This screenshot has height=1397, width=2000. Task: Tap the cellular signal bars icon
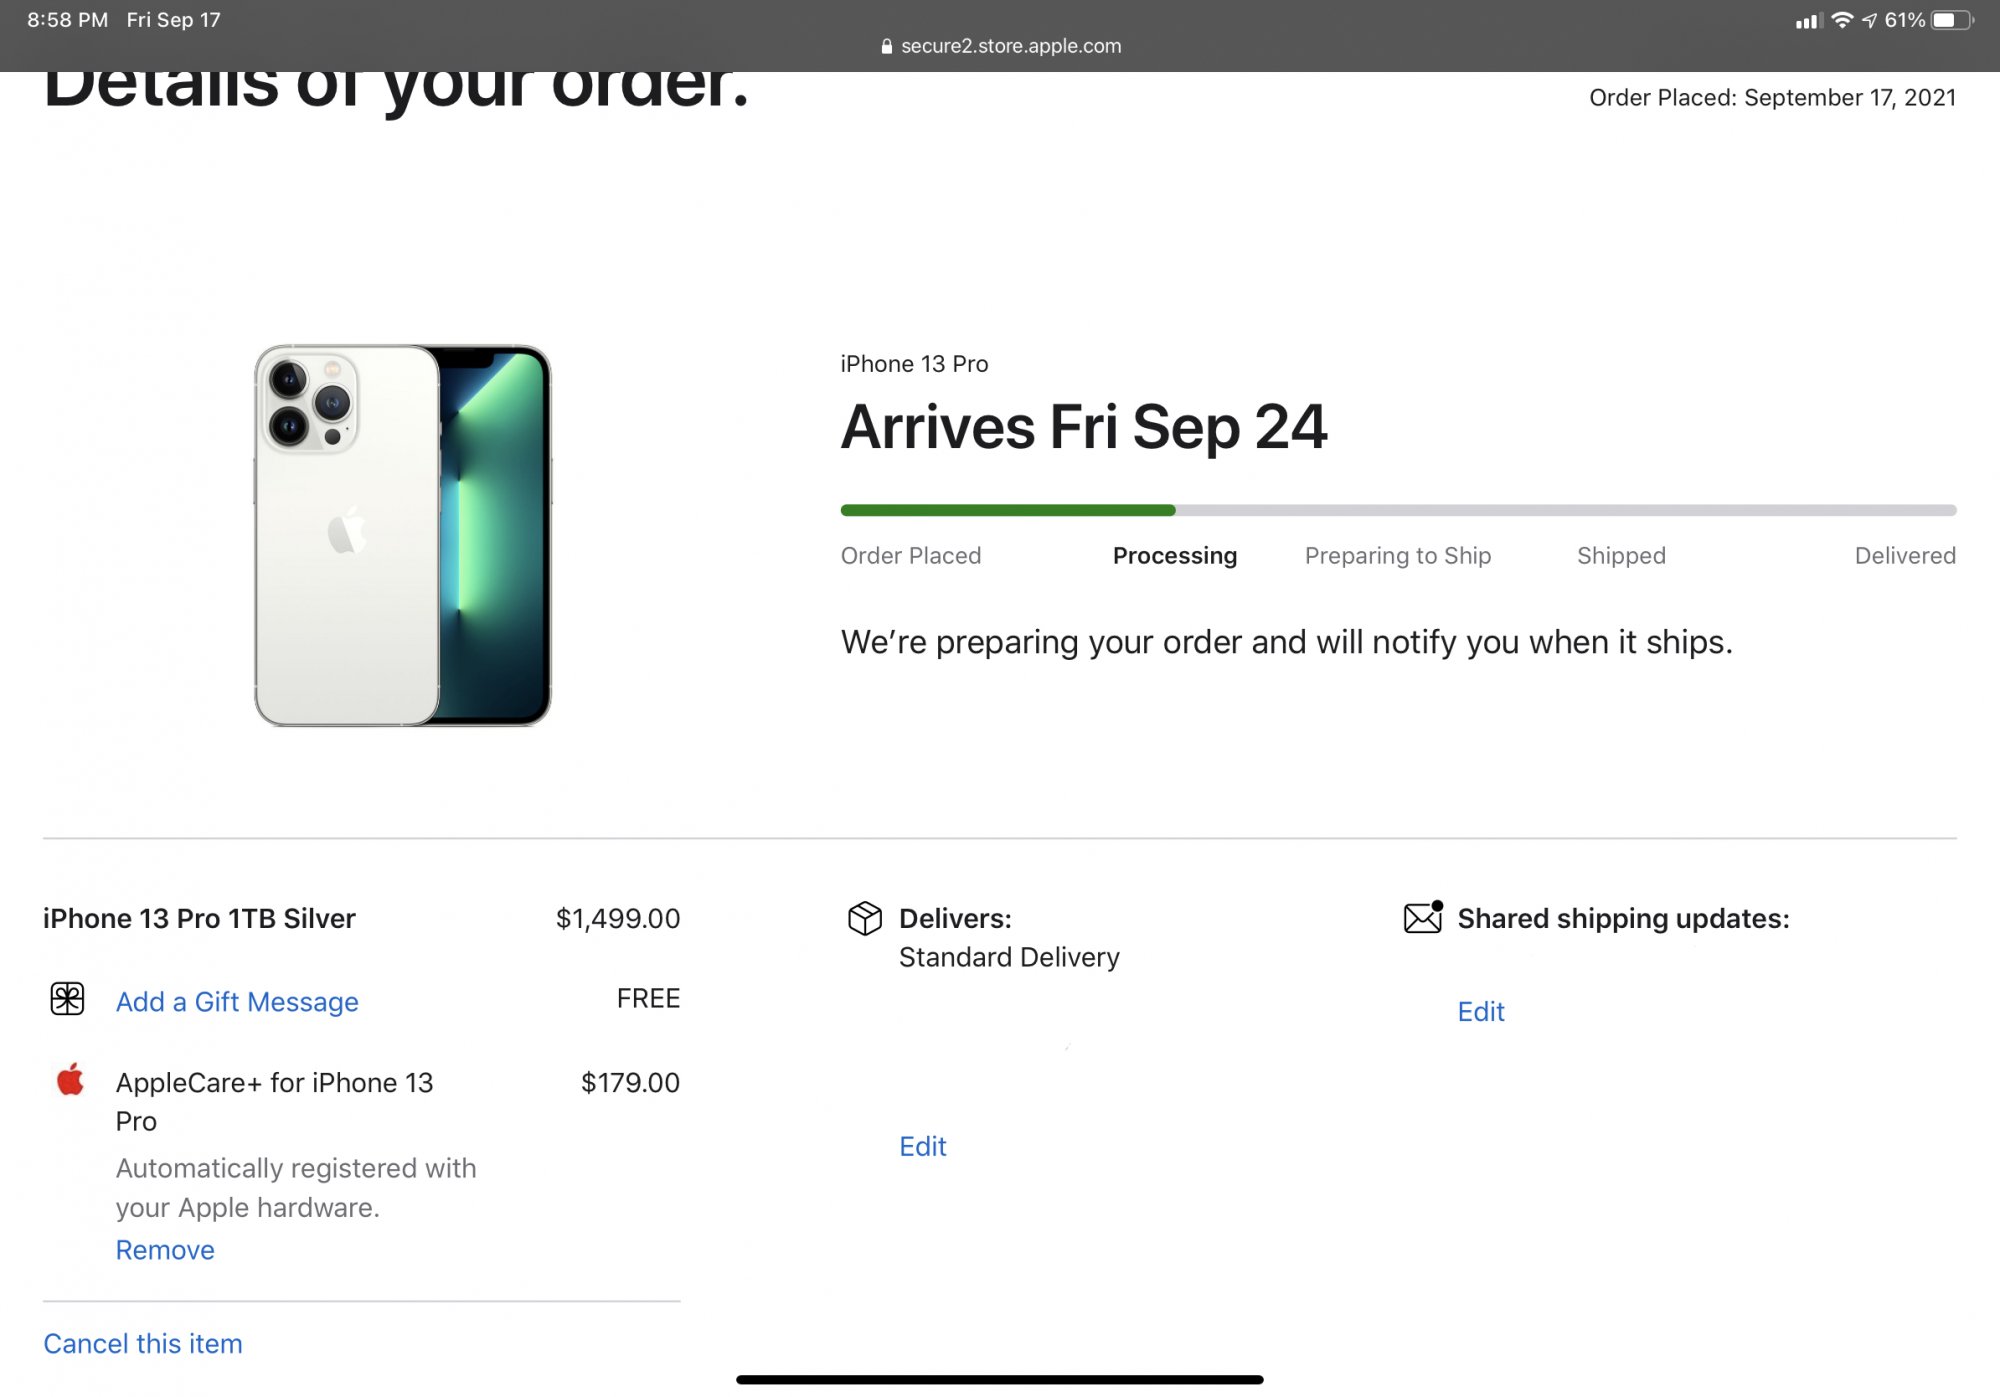point(1807,20)
